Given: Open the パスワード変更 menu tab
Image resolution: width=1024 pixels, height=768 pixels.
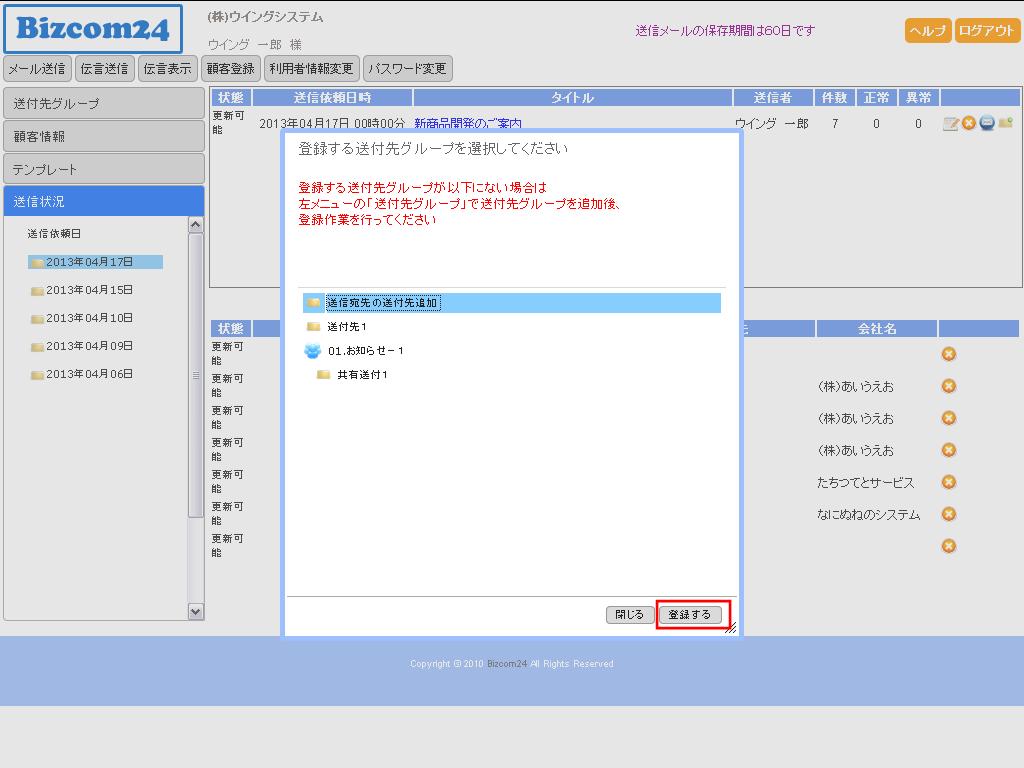Looking at the screenshot, I should point(407,69).
